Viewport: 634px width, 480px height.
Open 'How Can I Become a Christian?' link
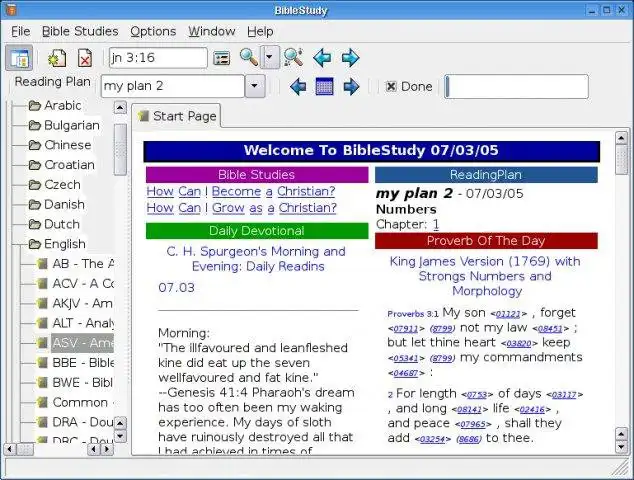pos(241,191)
